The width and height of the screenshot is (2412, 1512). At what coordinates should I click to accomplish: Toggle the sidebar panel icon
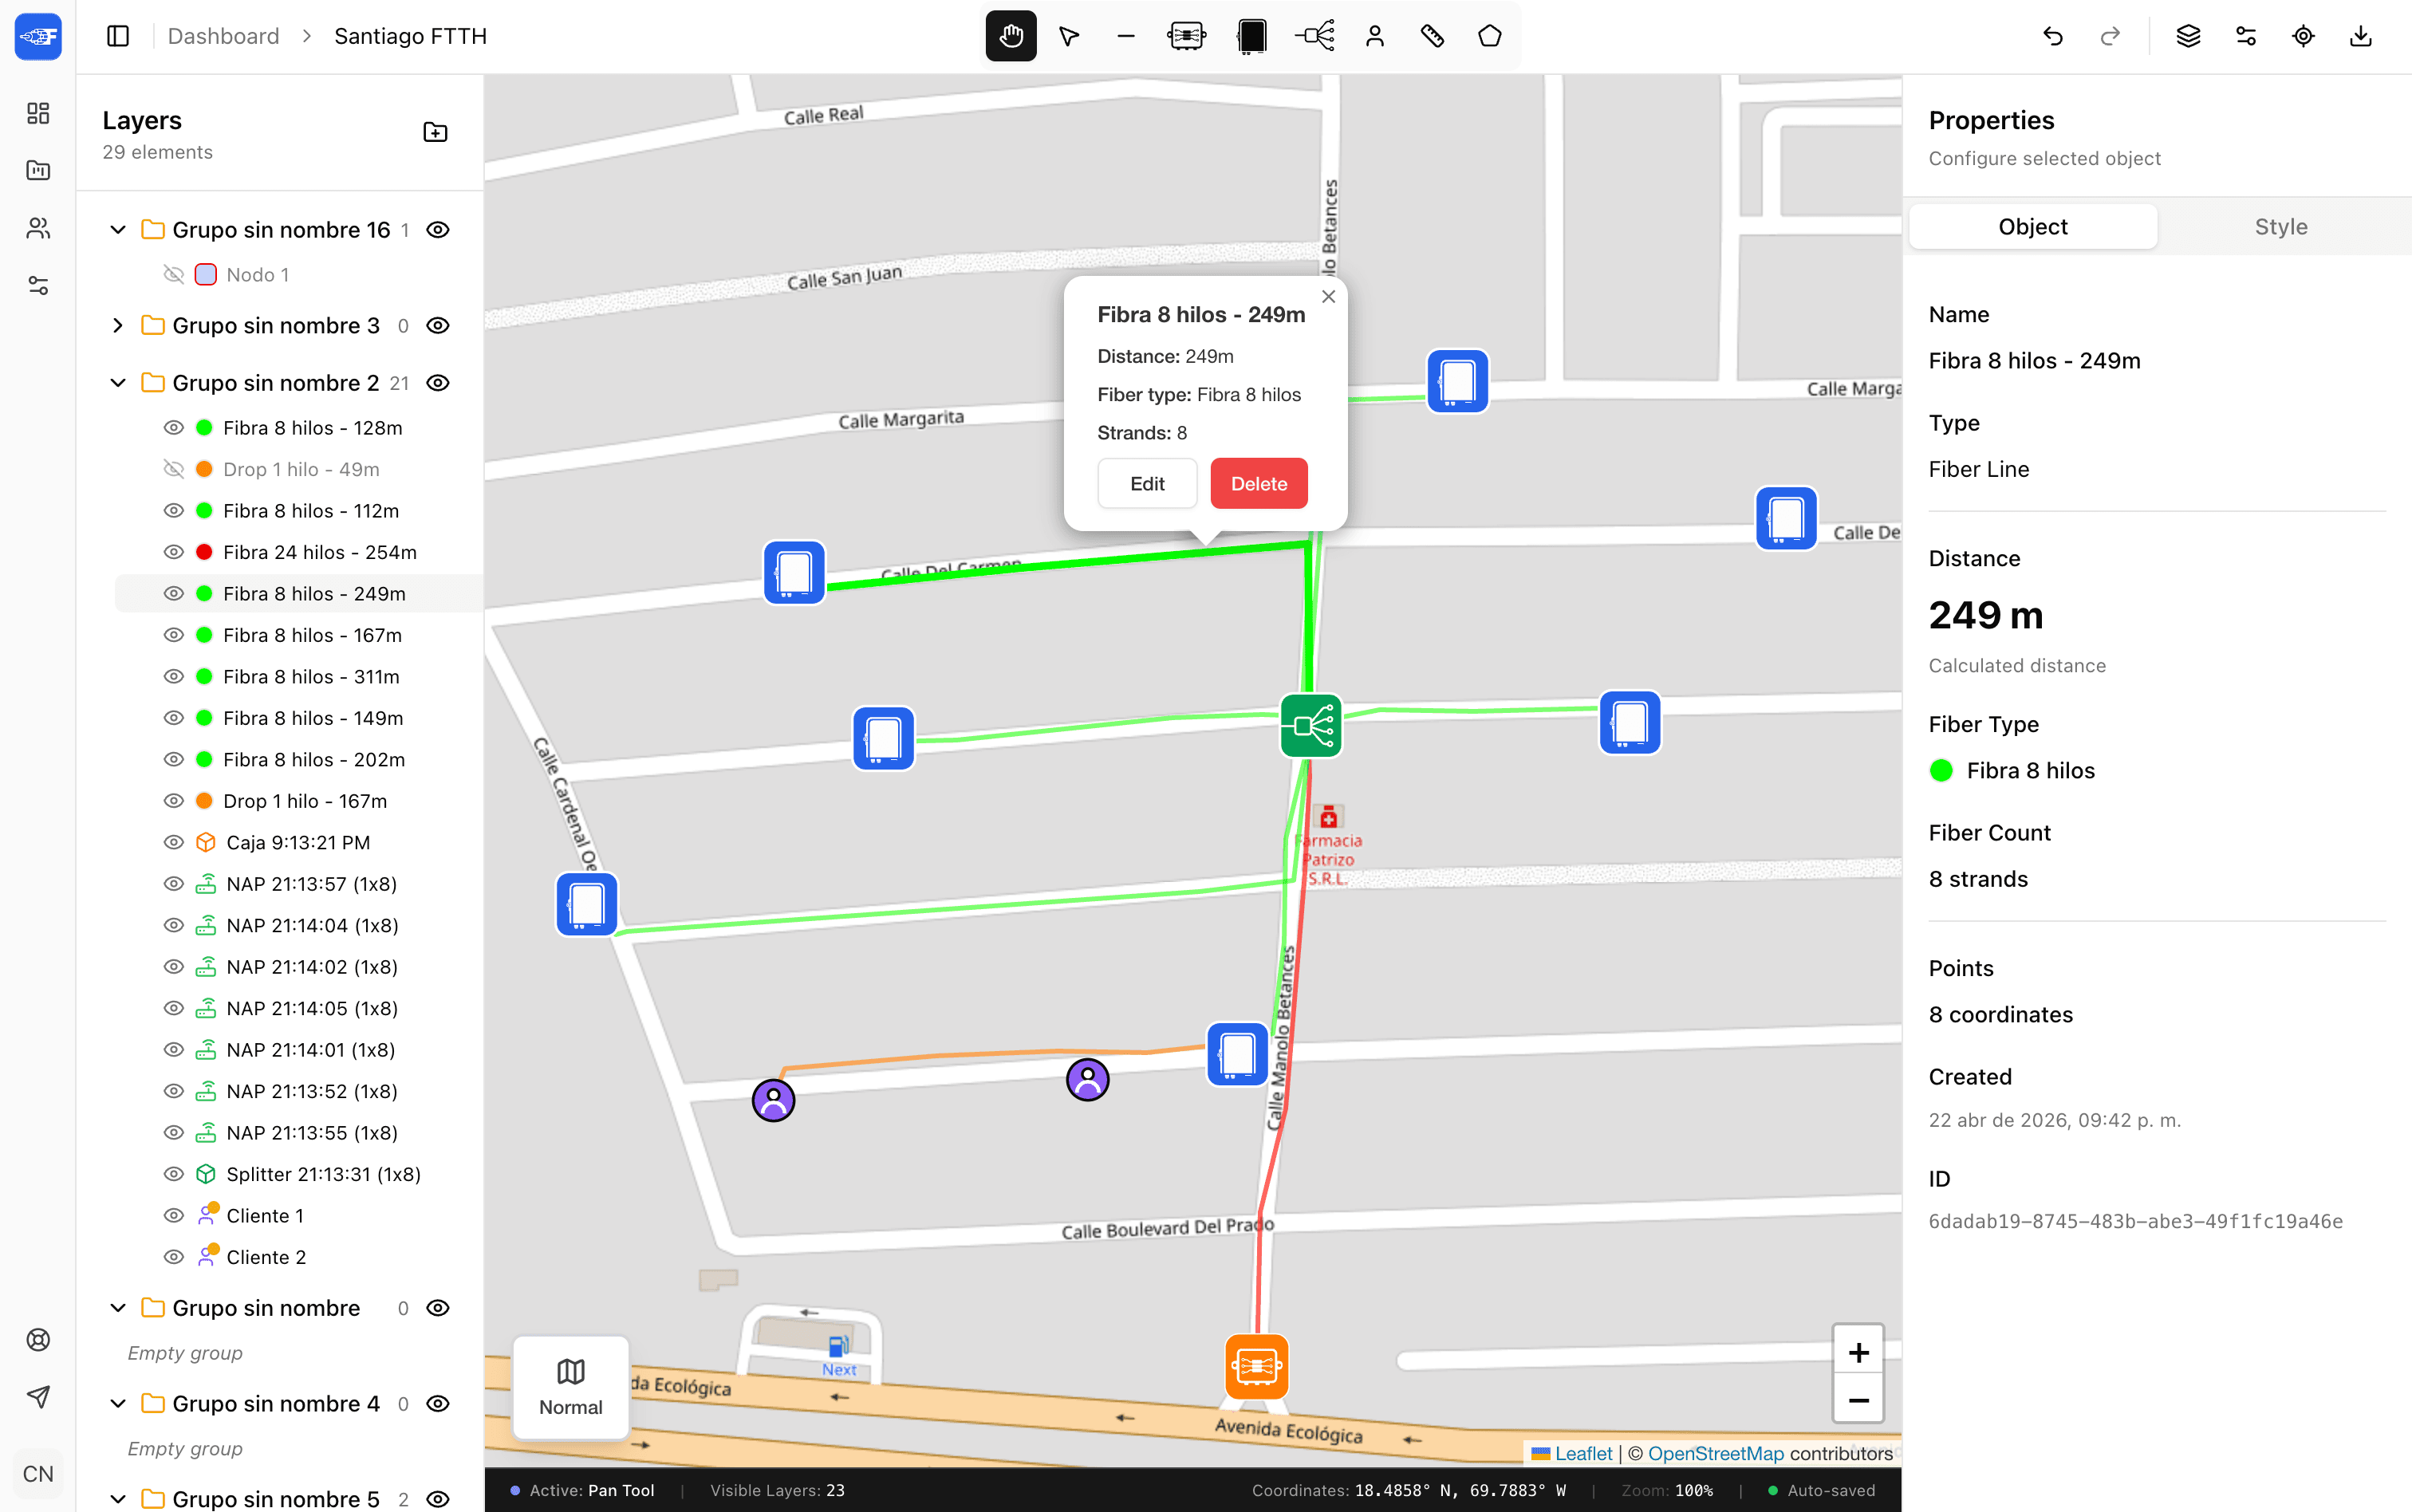(x=118, y=36)
